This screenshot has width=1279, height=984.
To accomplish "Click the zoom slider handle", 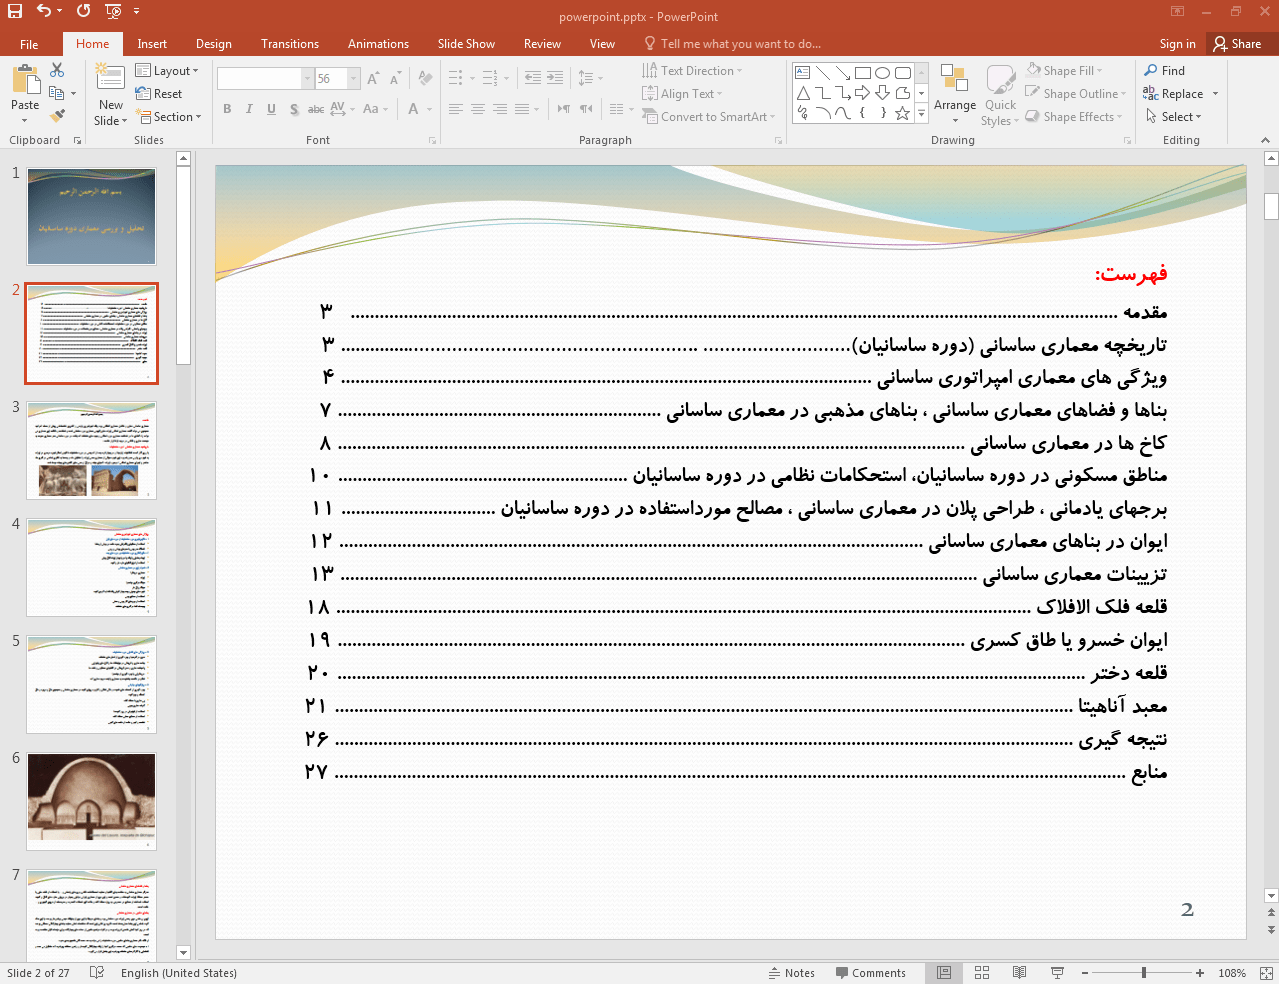I will click(1143, 973).
